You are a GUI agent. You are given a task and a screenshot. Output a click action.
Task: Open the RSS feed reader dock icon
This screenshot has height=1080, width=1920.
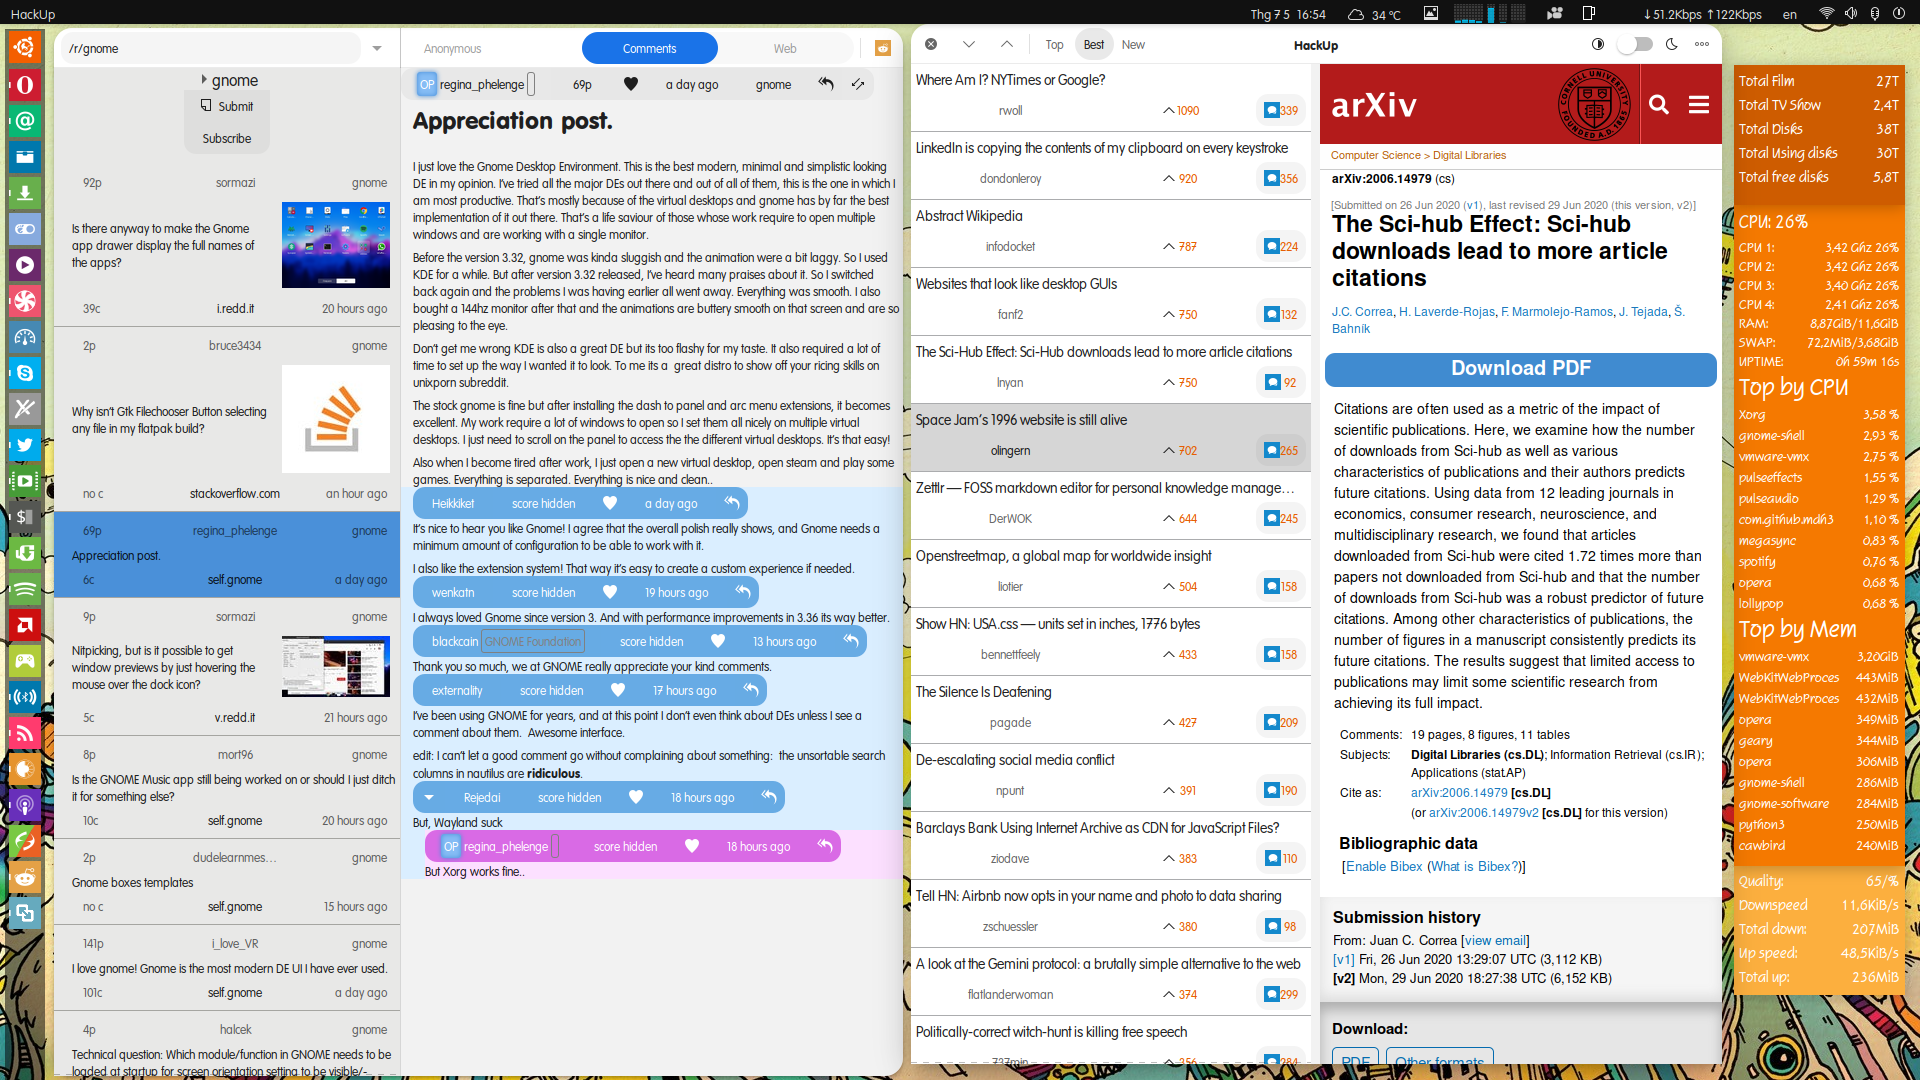tap(25, 733)
